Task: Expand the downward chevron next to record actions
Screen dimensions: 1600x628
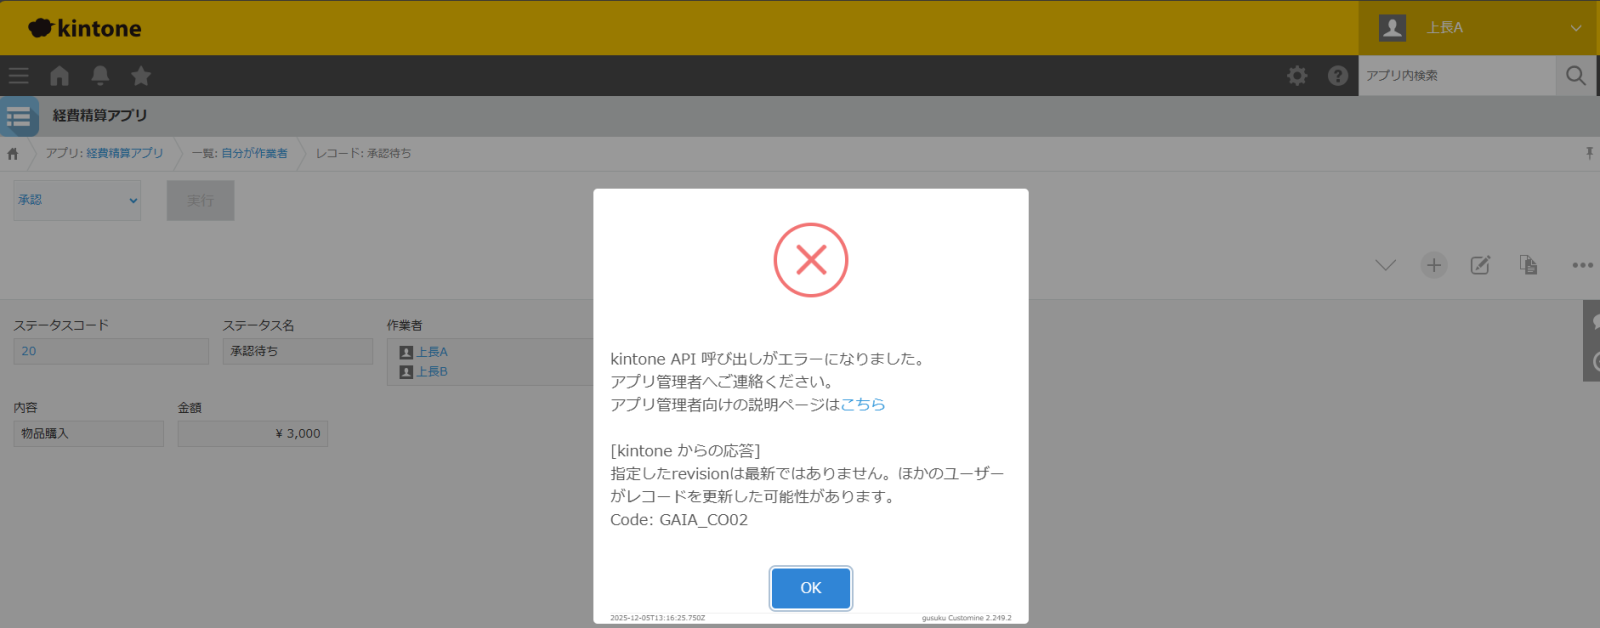Action: pyautogui.click(x=1385, y=265)
